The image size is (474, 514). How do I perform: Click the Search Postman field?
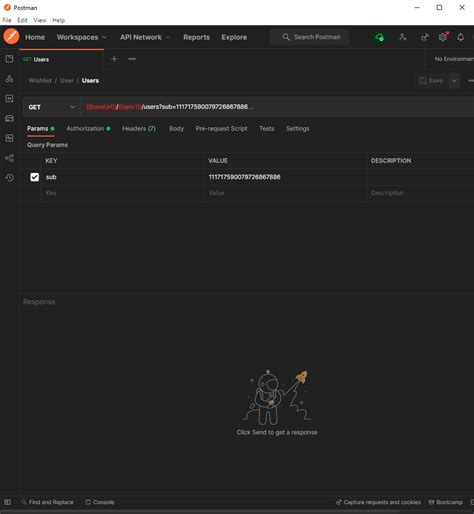point(309,37)
